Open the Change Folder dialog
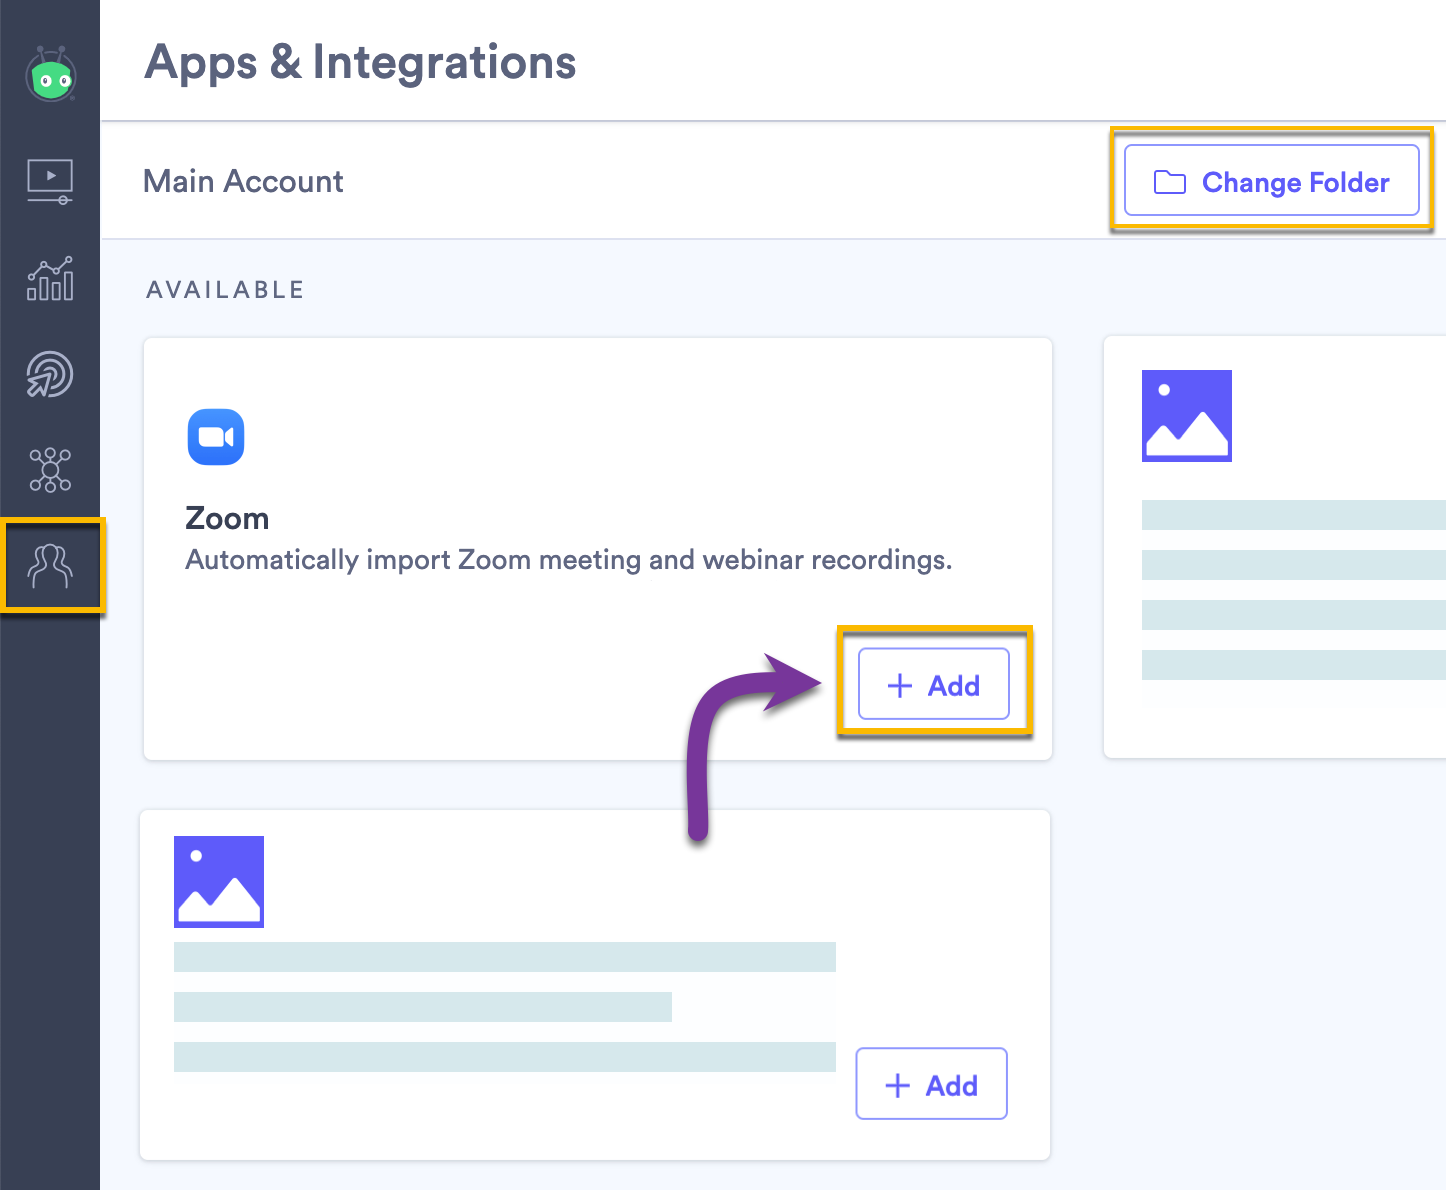 click(x=1271, y=181)
